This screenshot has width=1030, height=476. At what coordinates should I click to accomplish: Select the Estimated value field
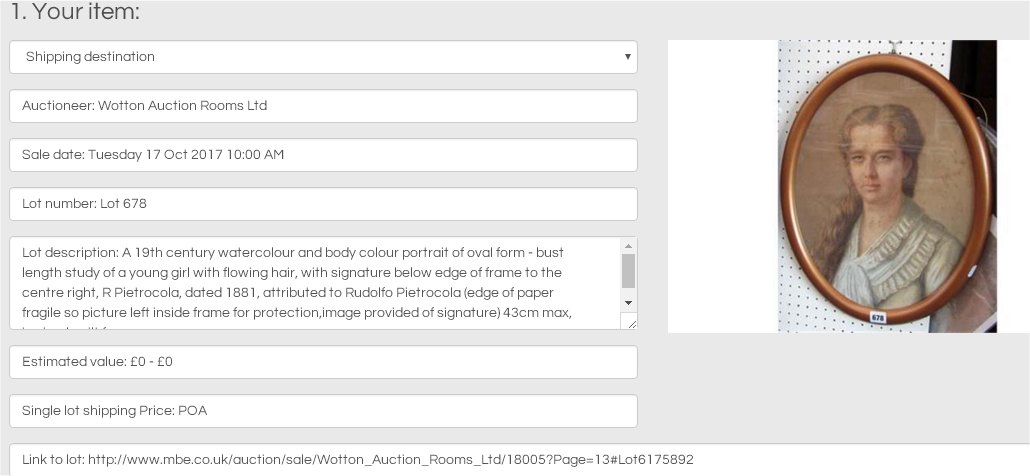coord(323,362)
